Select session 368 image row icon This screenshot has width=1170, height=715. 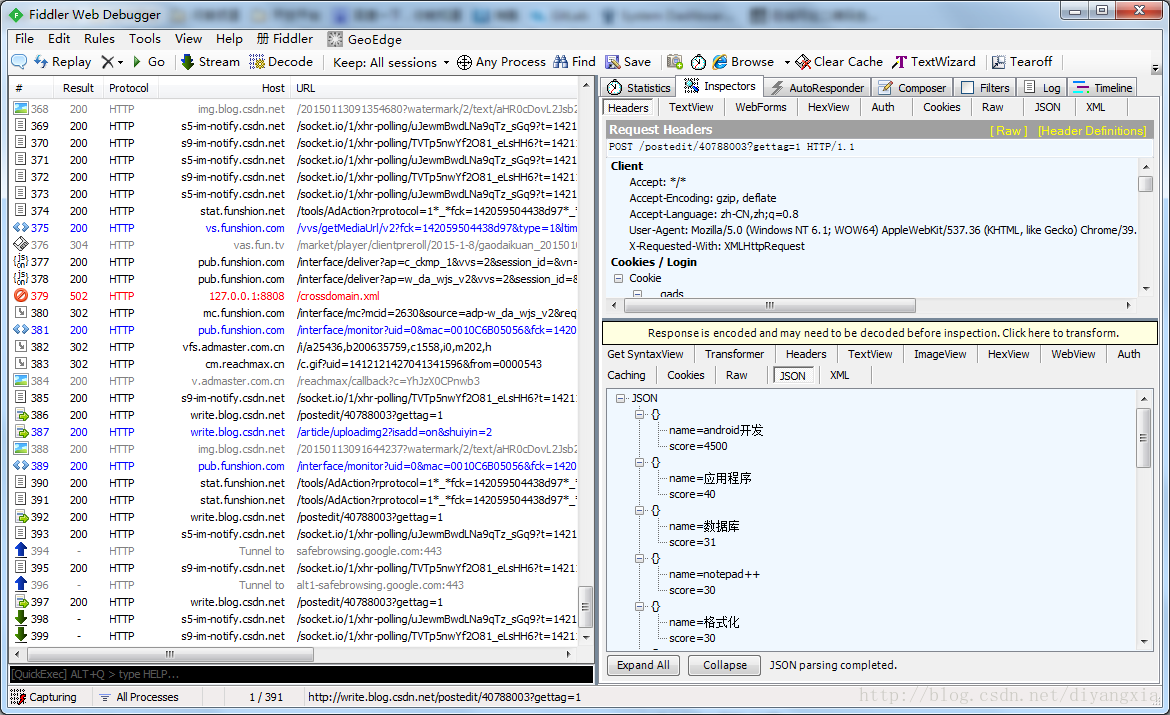(21, 109)
